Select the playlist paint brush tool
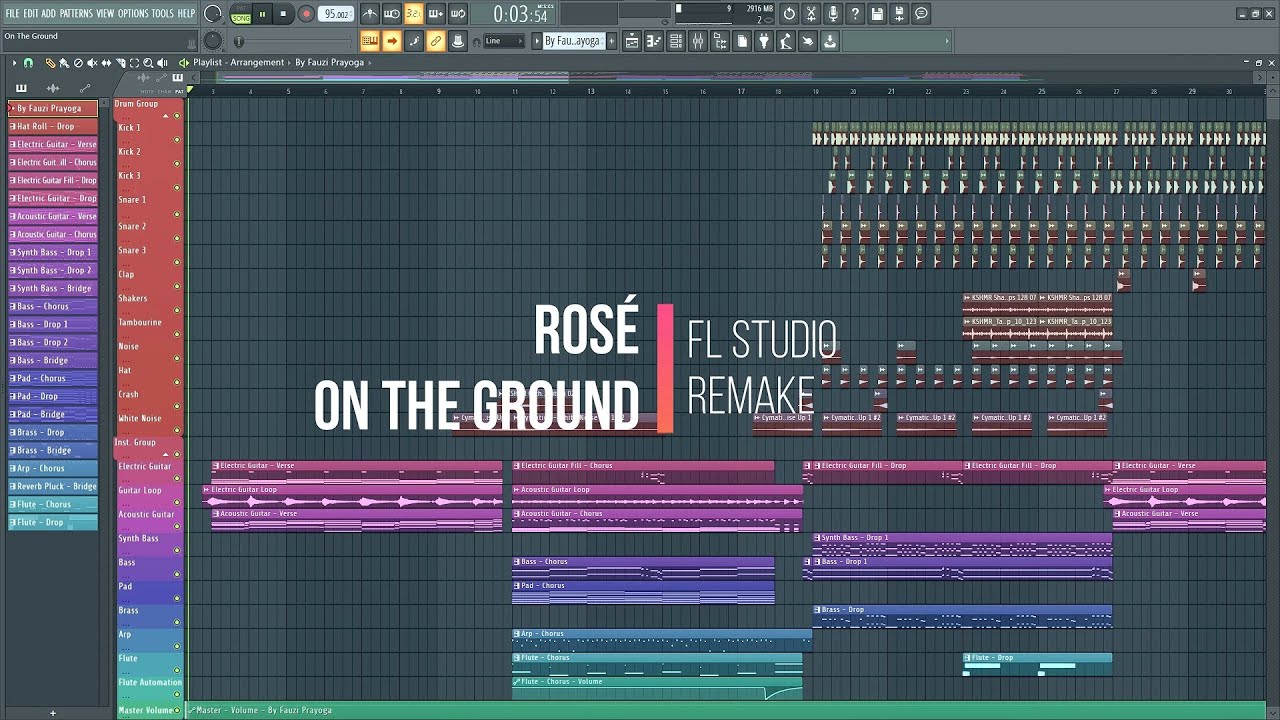The width and height of the screenshot is (1280, 720). click(64, 63)
